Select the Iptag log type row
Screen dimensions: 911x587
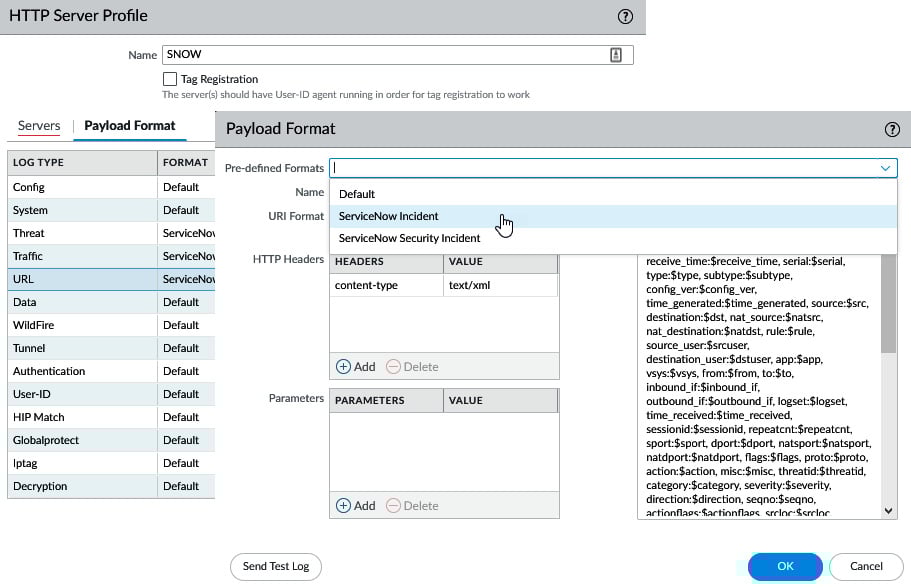(x=111, y=463)
